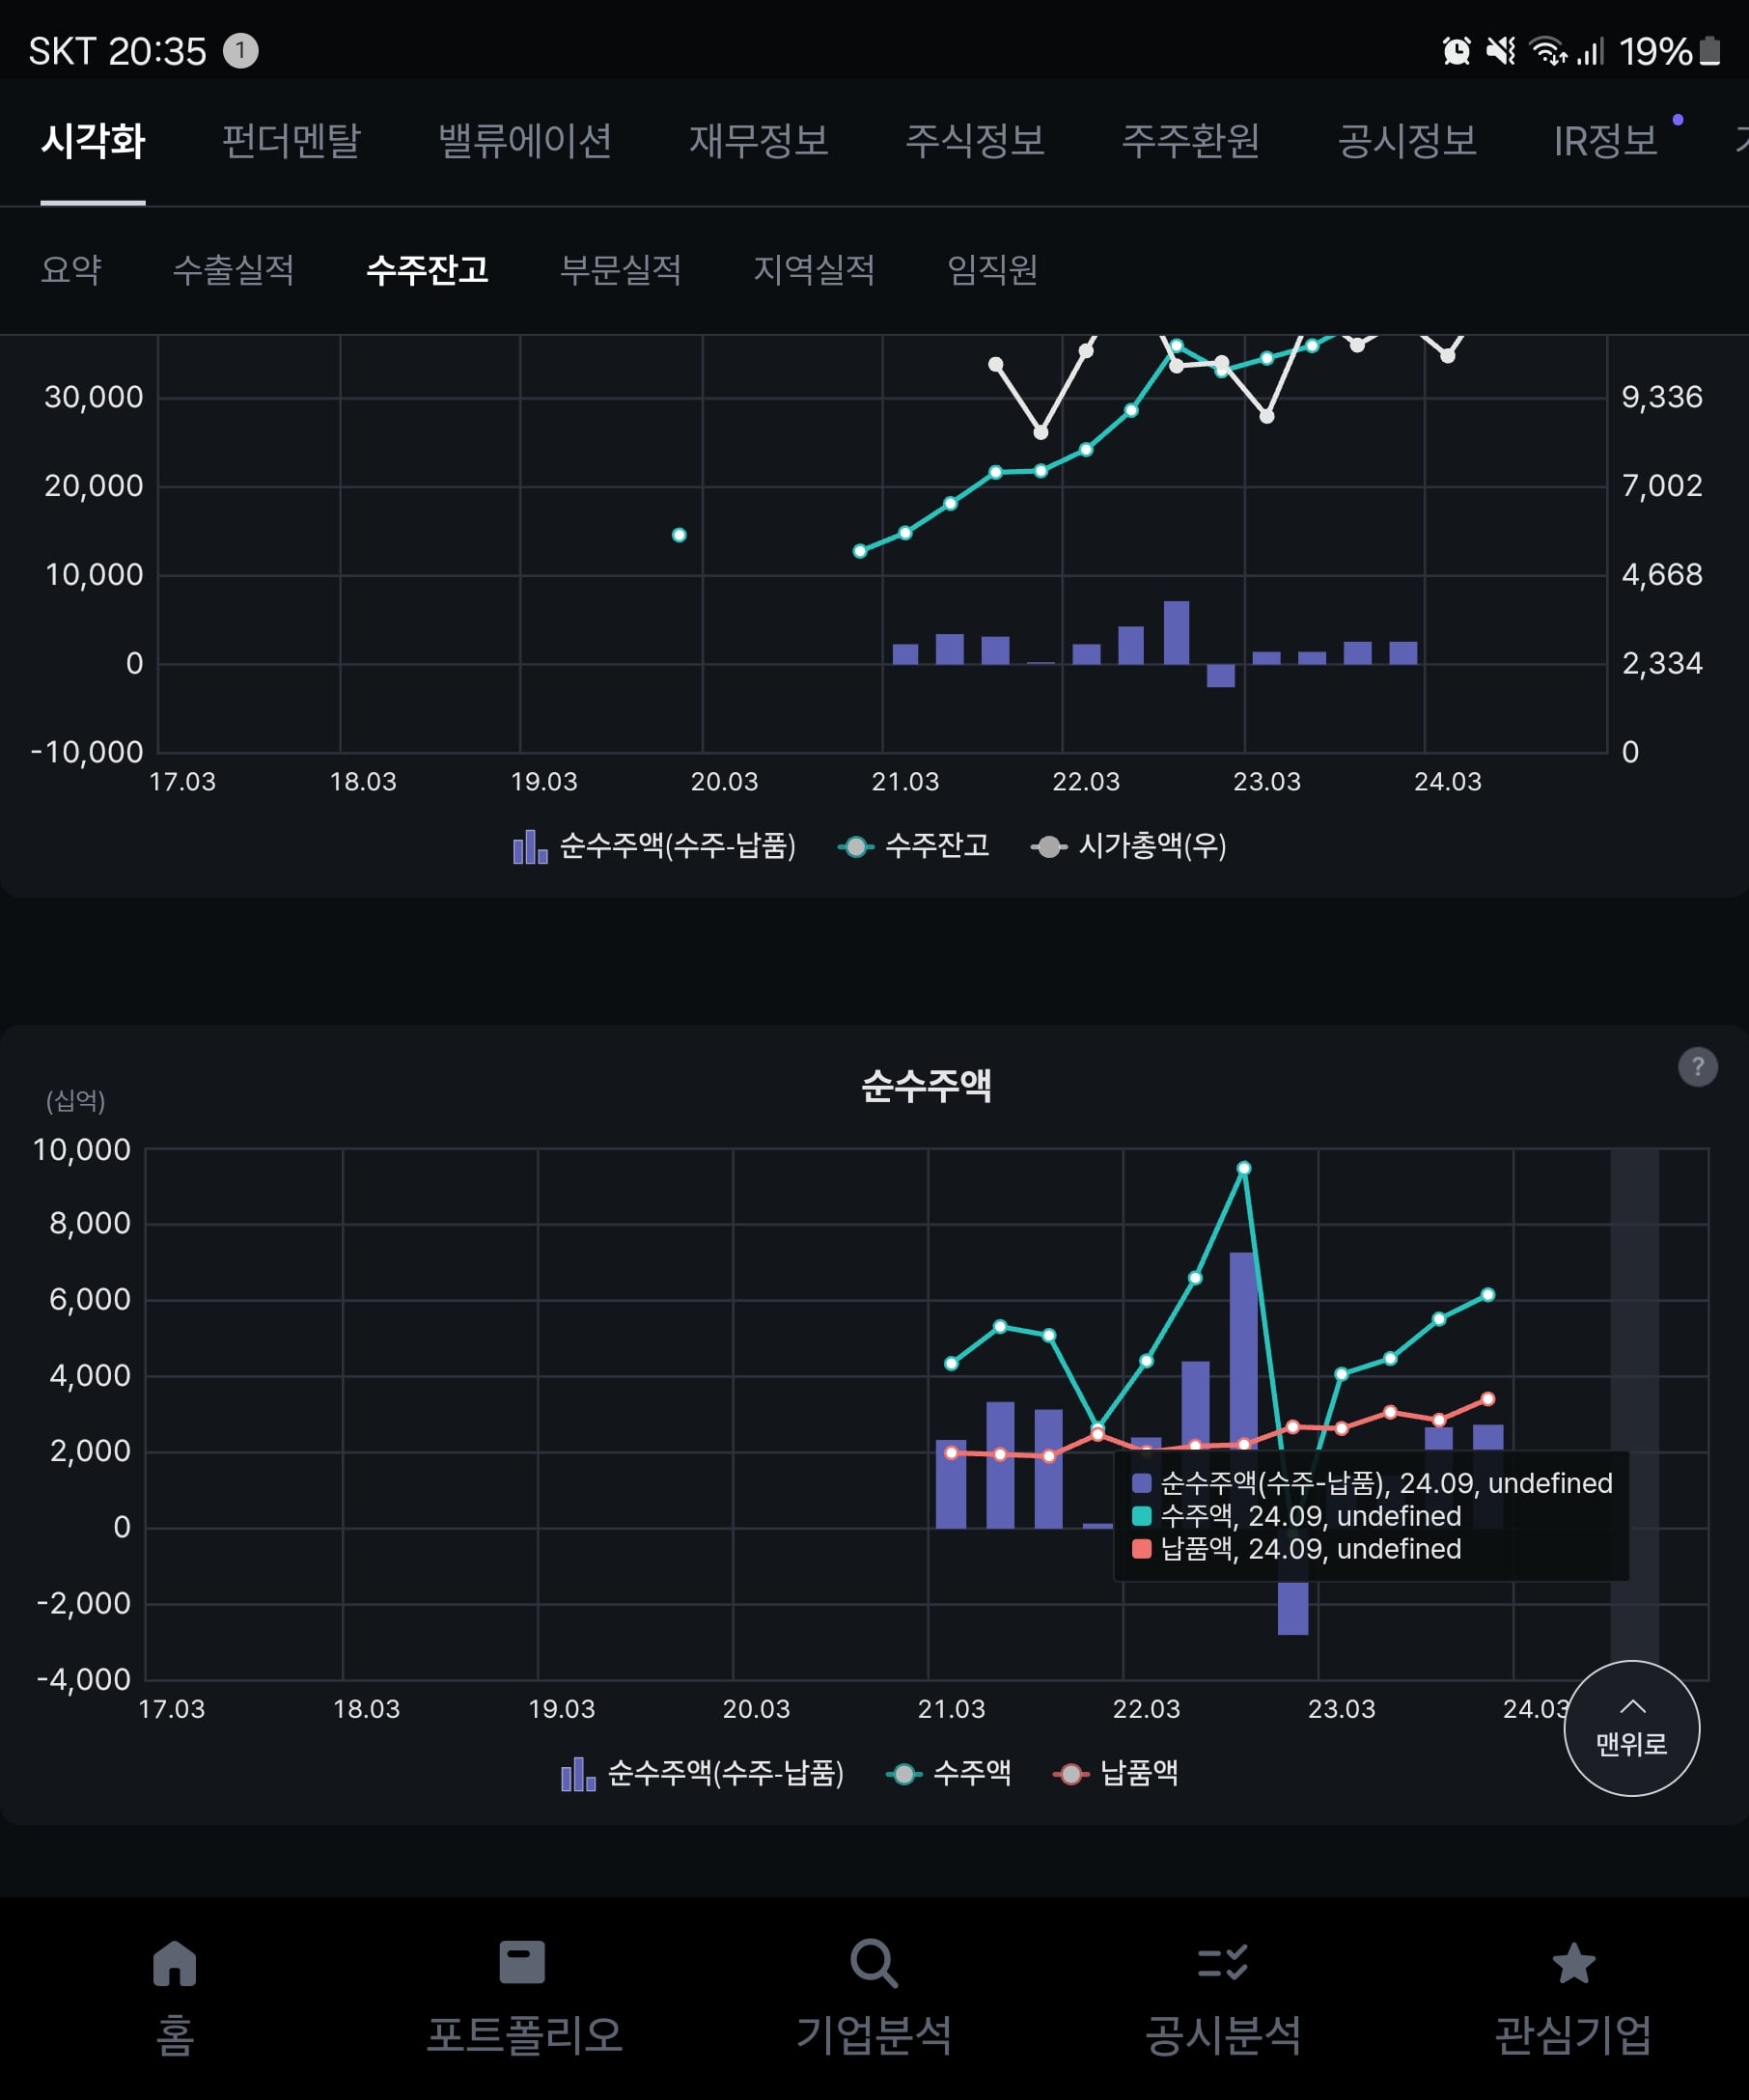Toggle 수주잔고 series in upper legend

click(x=914, y=846)
